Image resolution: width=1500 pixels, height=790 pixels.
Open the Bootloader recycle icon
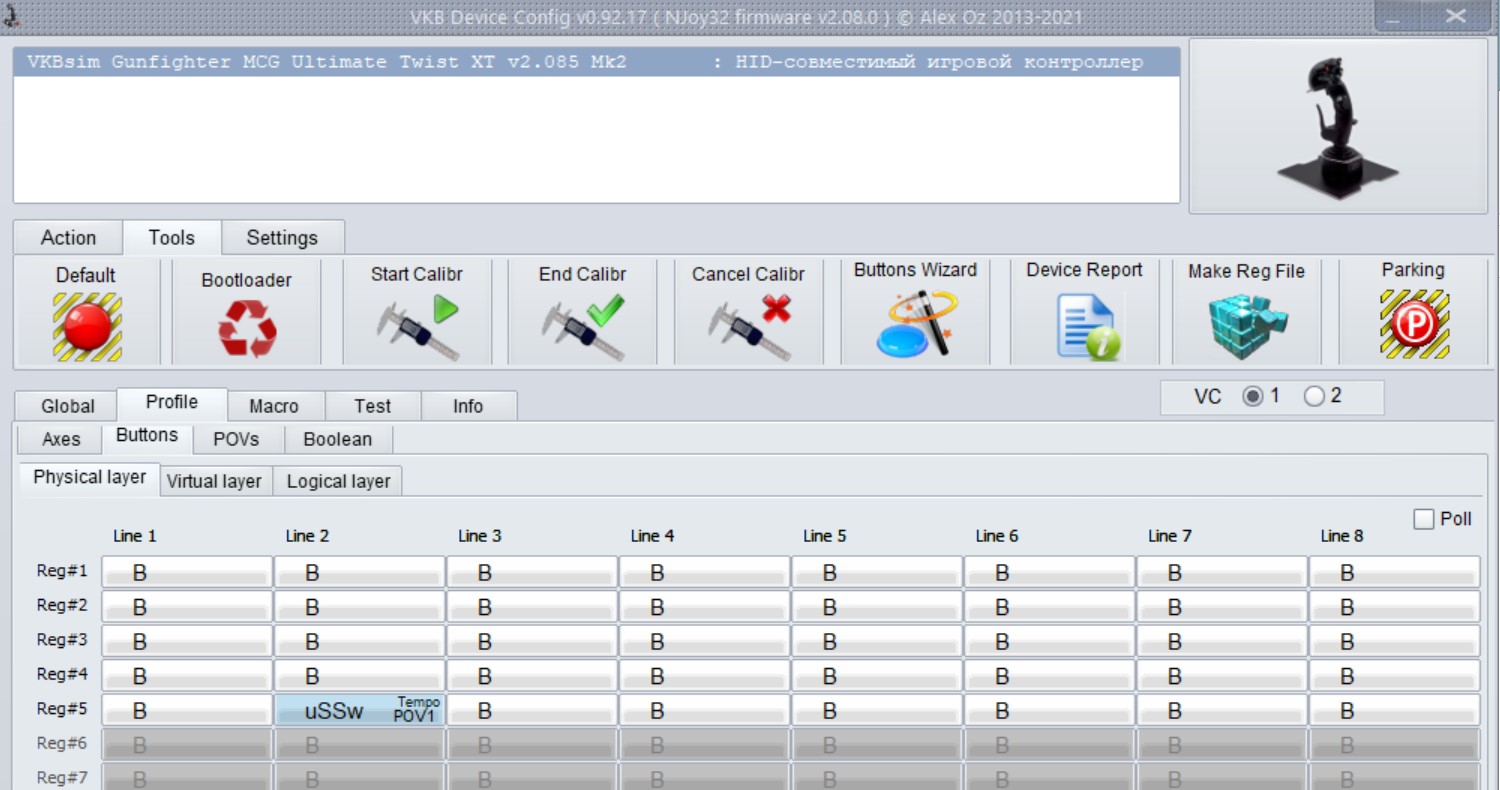click(x=247, y=329)
